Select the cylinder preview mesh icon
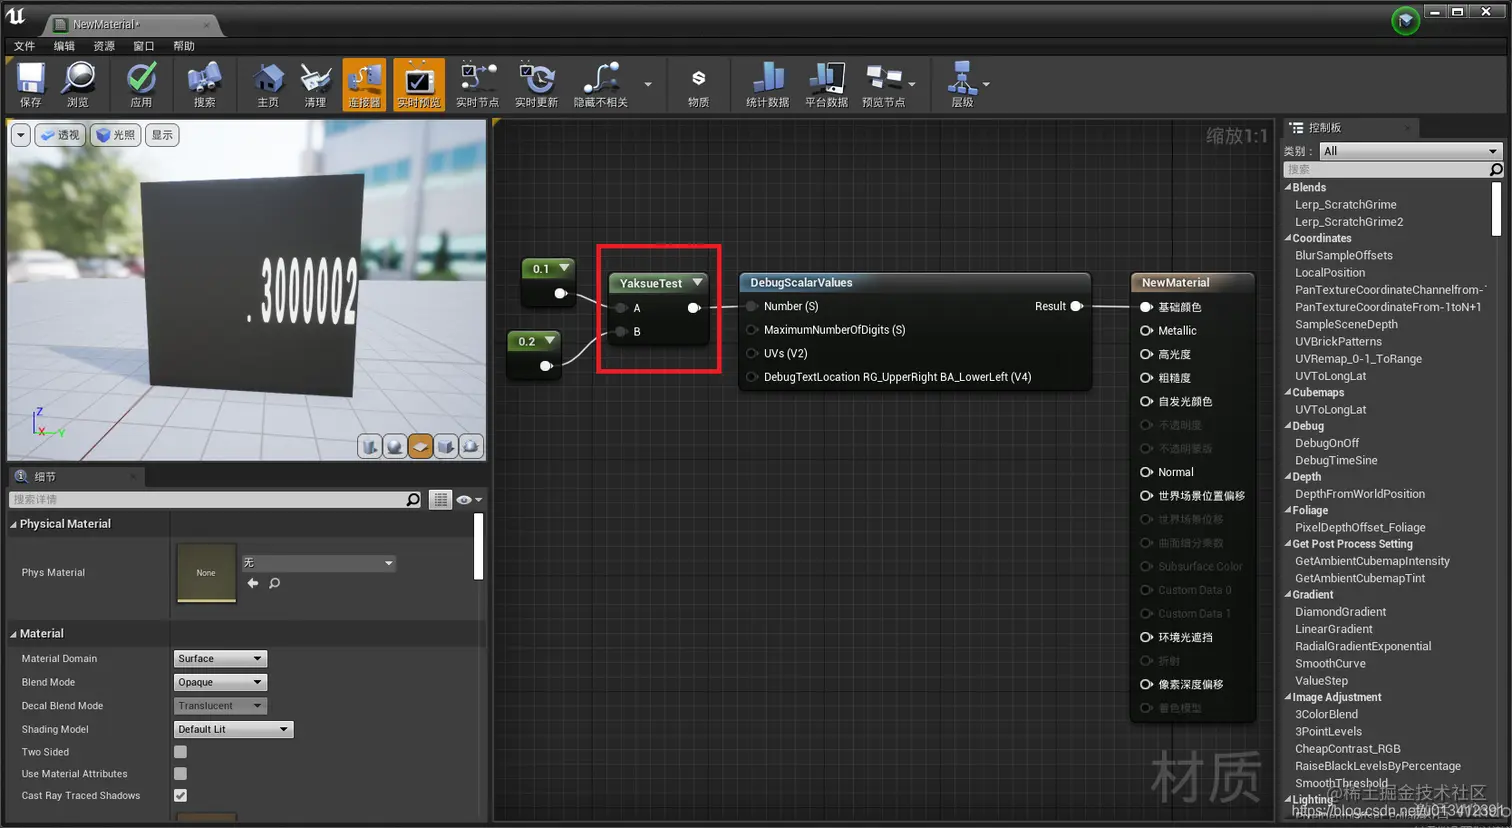 pos(370,446)
